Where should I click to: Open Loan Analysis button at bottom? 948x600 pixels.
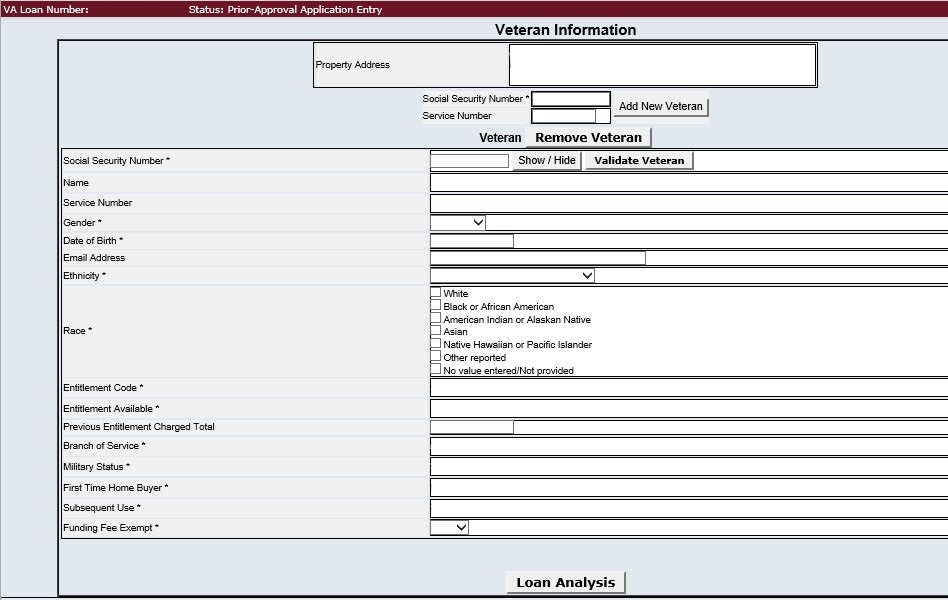565,583
